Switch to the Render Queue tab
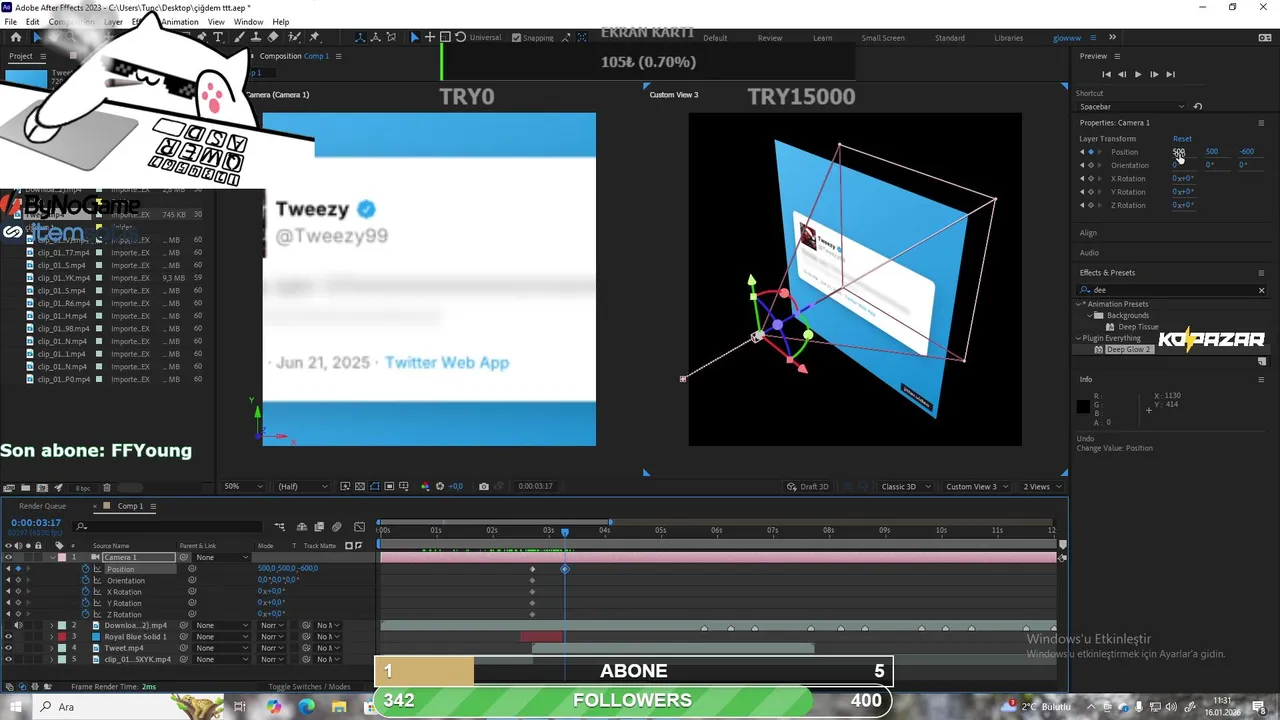1280x720 pixels. pos(42,506)
